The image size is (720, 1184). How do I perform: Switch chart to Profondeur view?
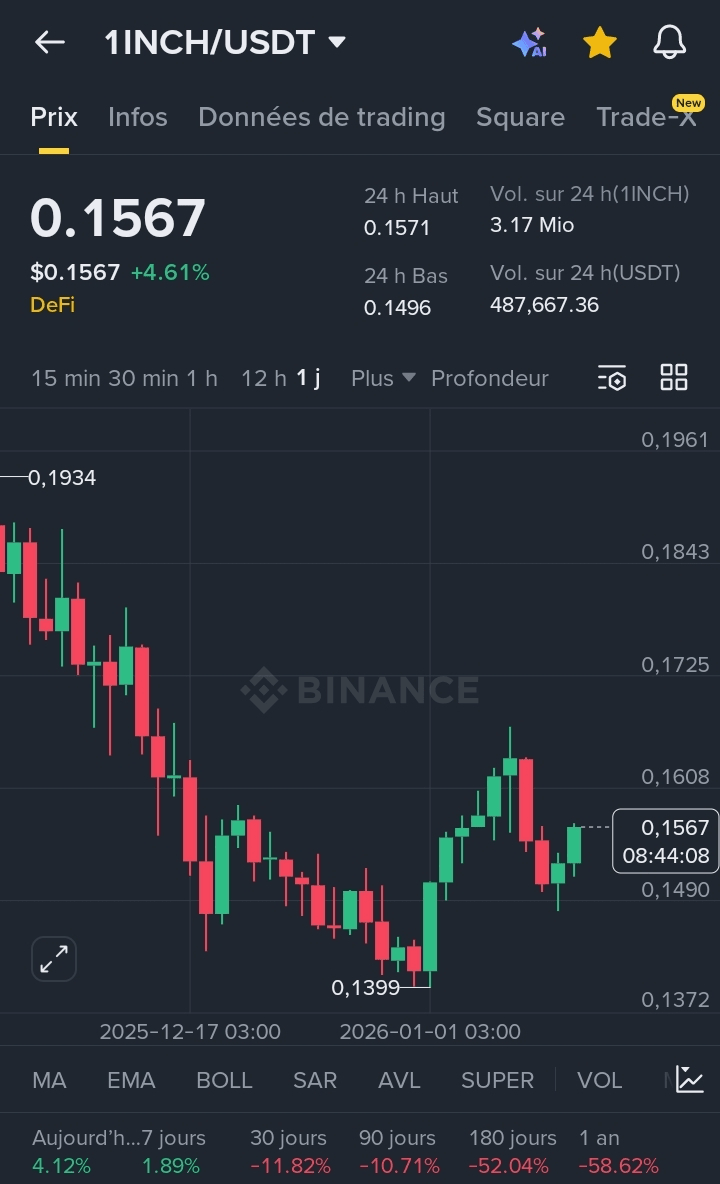coord(490,378)
